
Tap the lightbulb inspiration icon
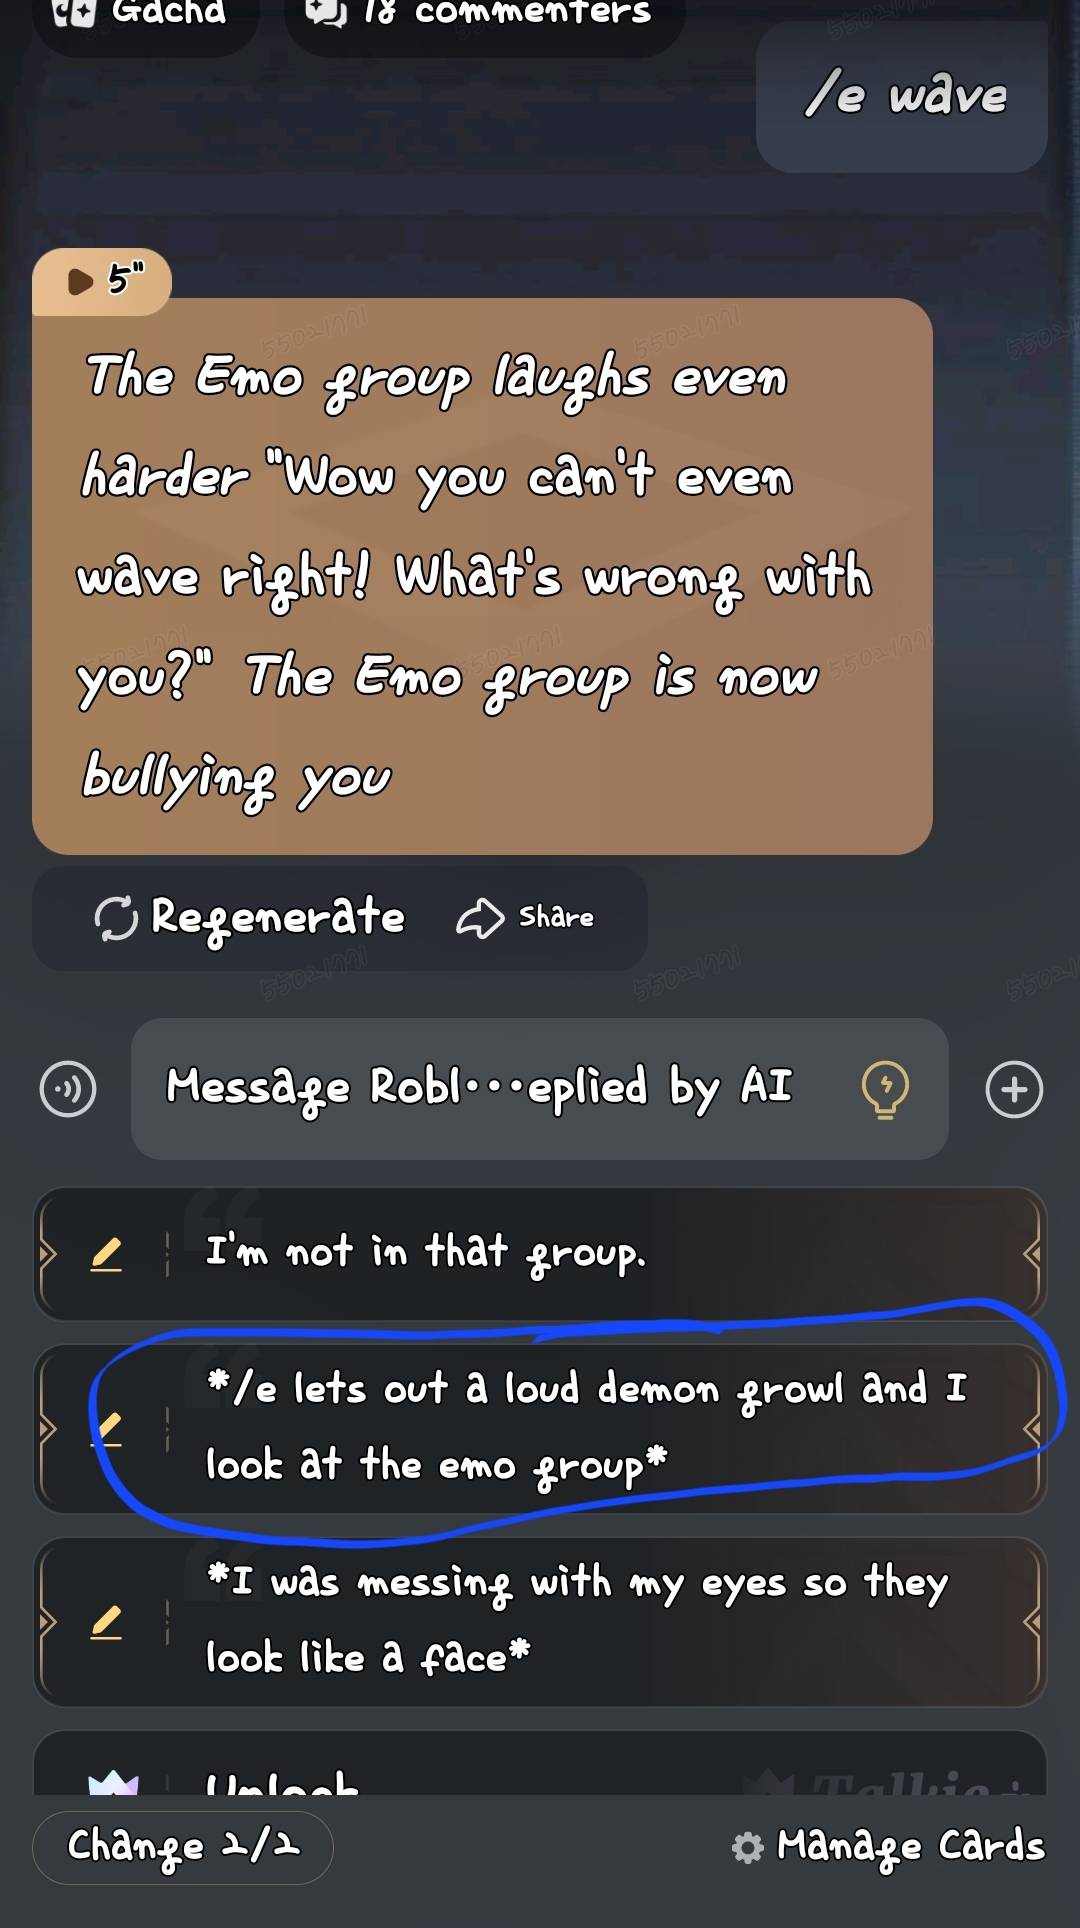885,1089
